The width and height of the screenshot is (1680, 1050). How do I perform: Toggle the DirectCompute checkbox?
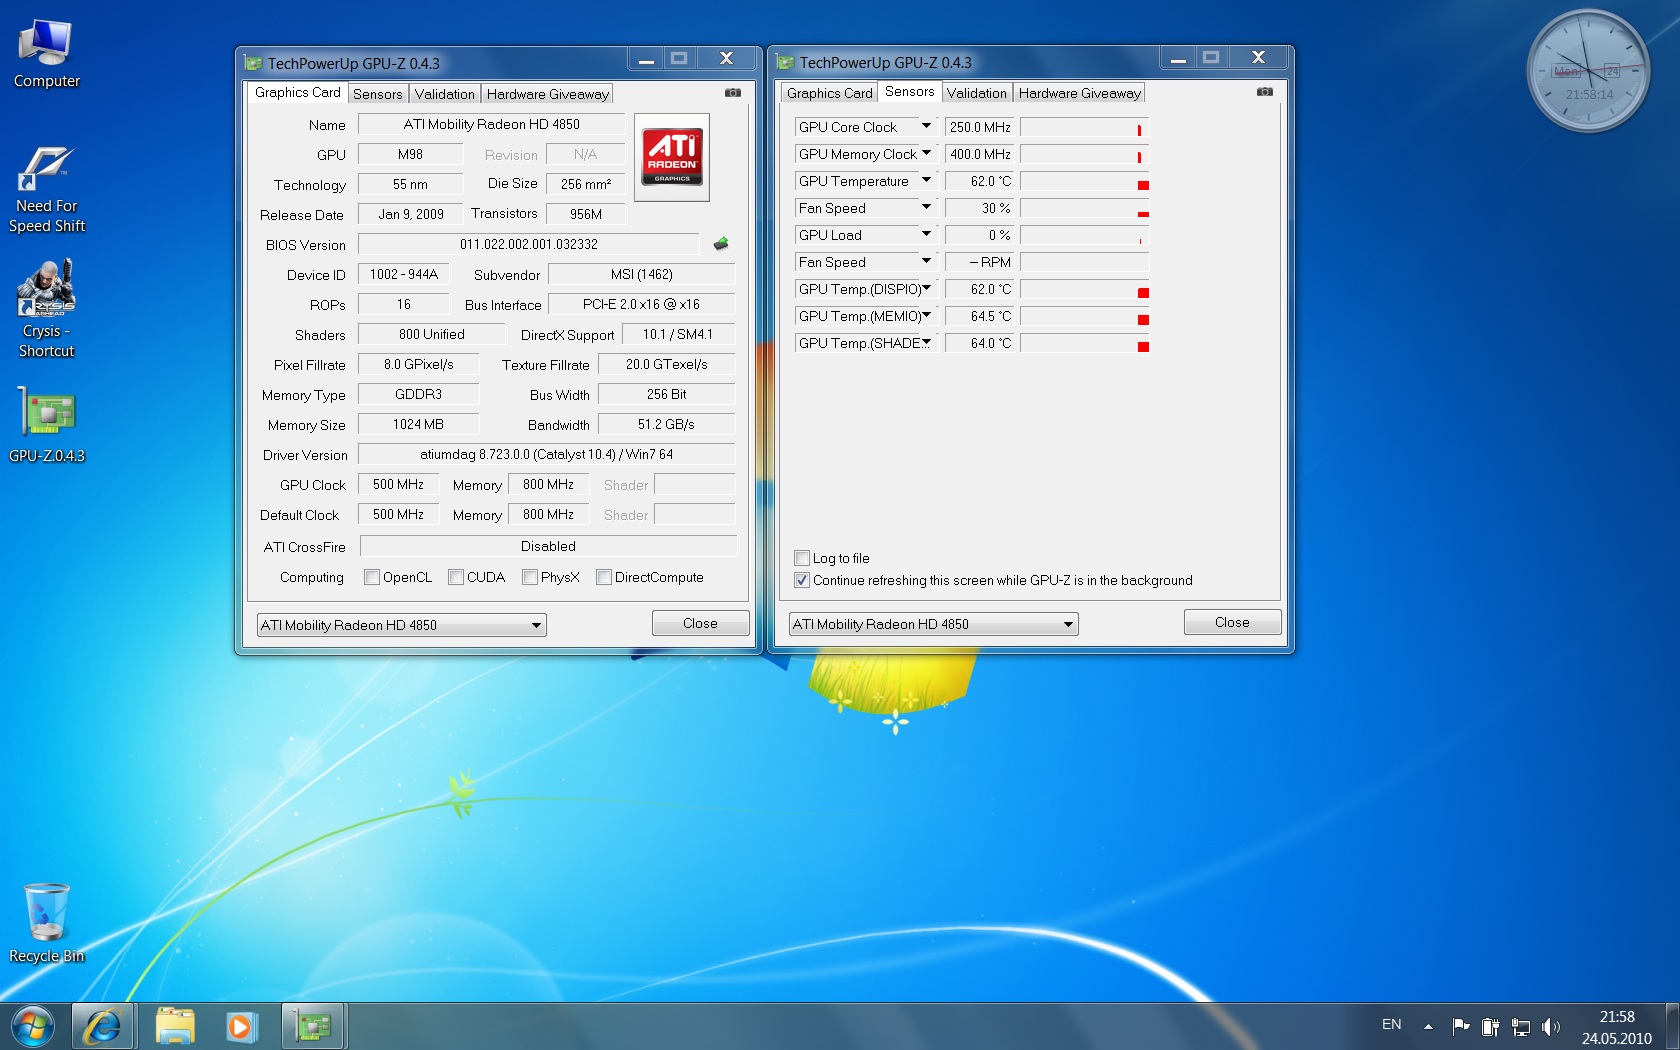click(604, 577)
